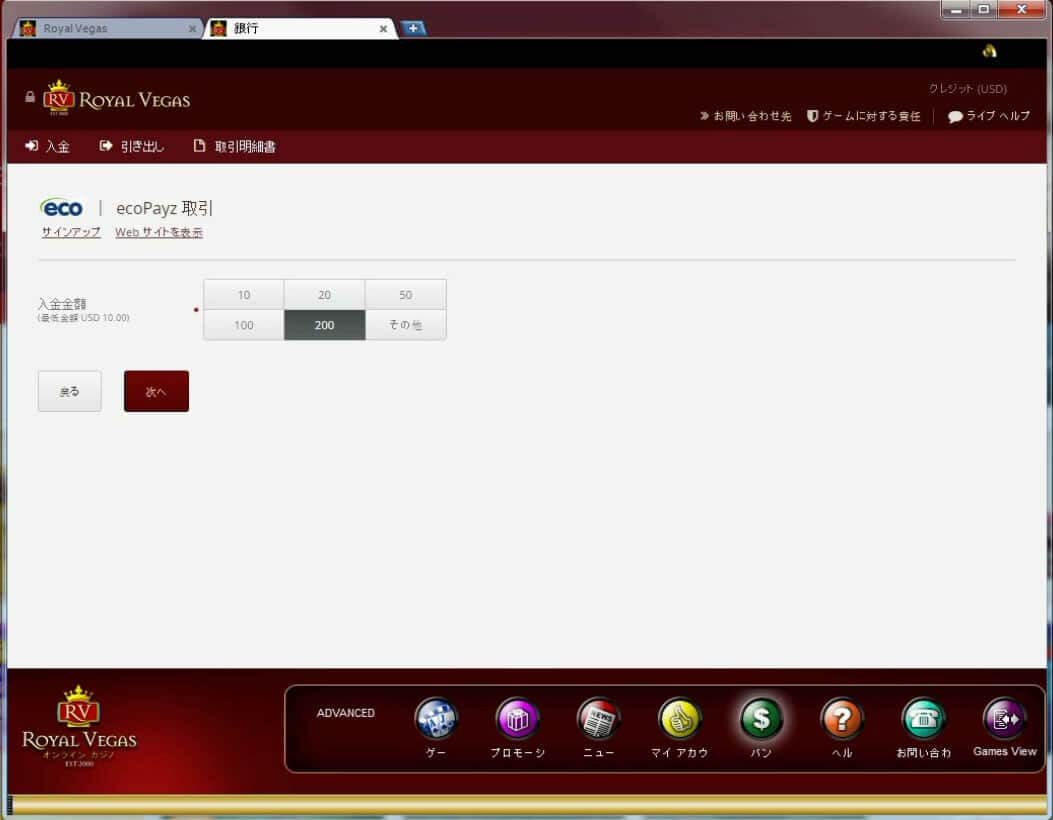The image size is (1053, 820).
Task: Switch to the Royal Vegas browser tab
Action: click(103, 29)
